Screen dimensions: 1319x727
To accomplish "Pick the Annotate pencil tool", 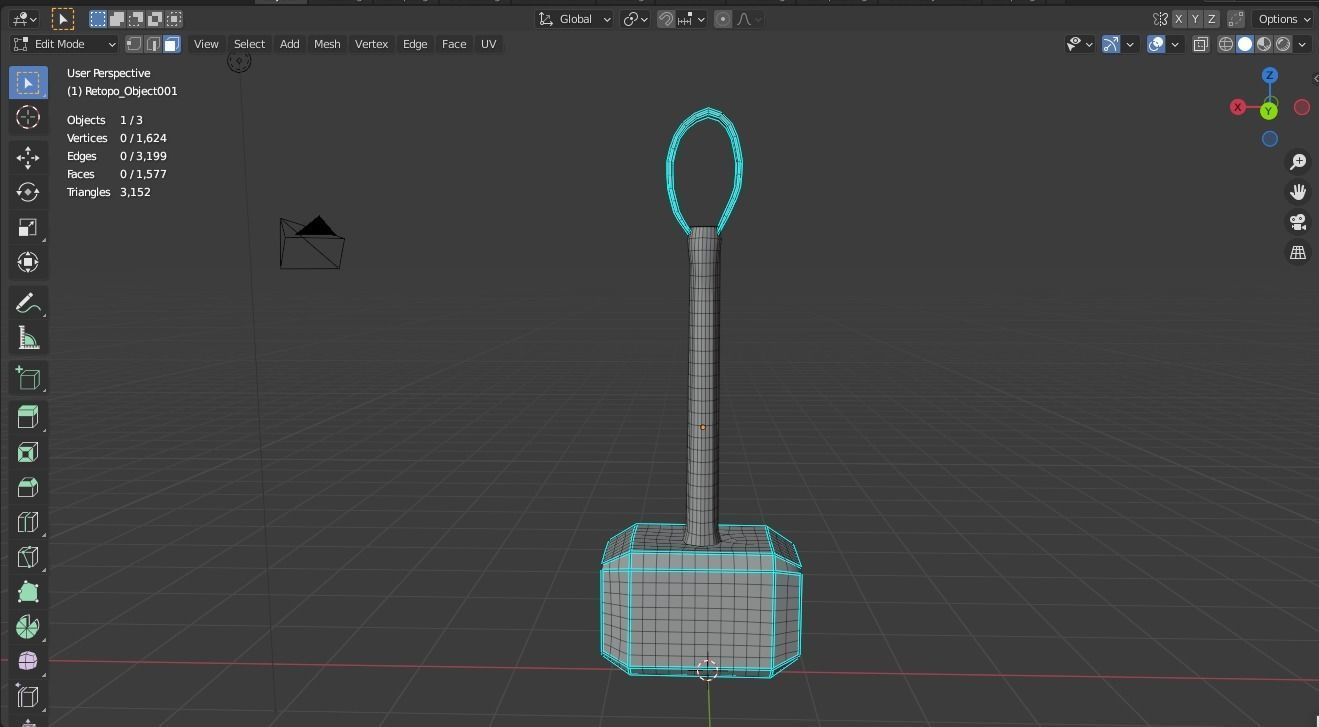I will pos(28,303).
